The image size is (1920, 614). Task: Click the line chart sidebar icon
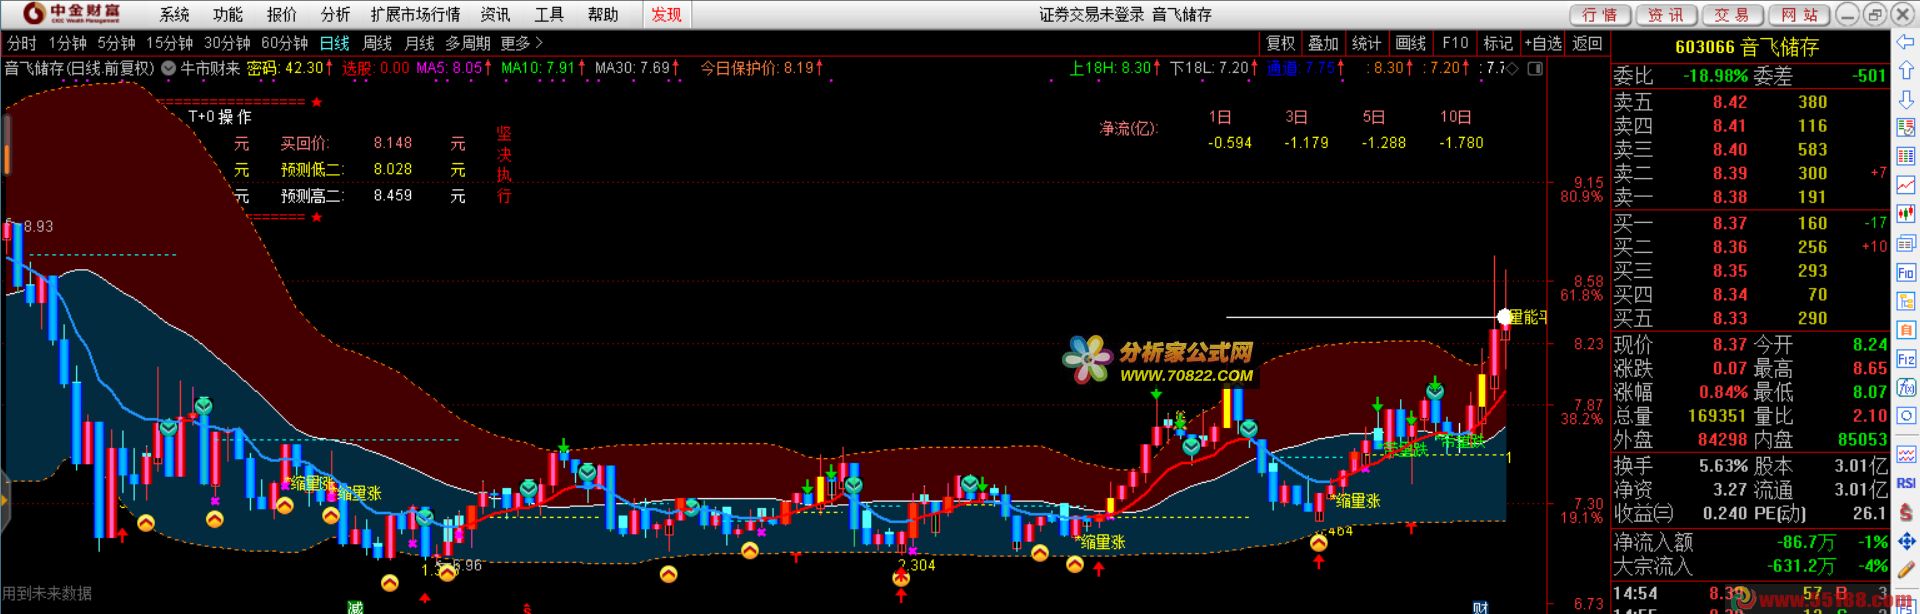click(1906, 186)
